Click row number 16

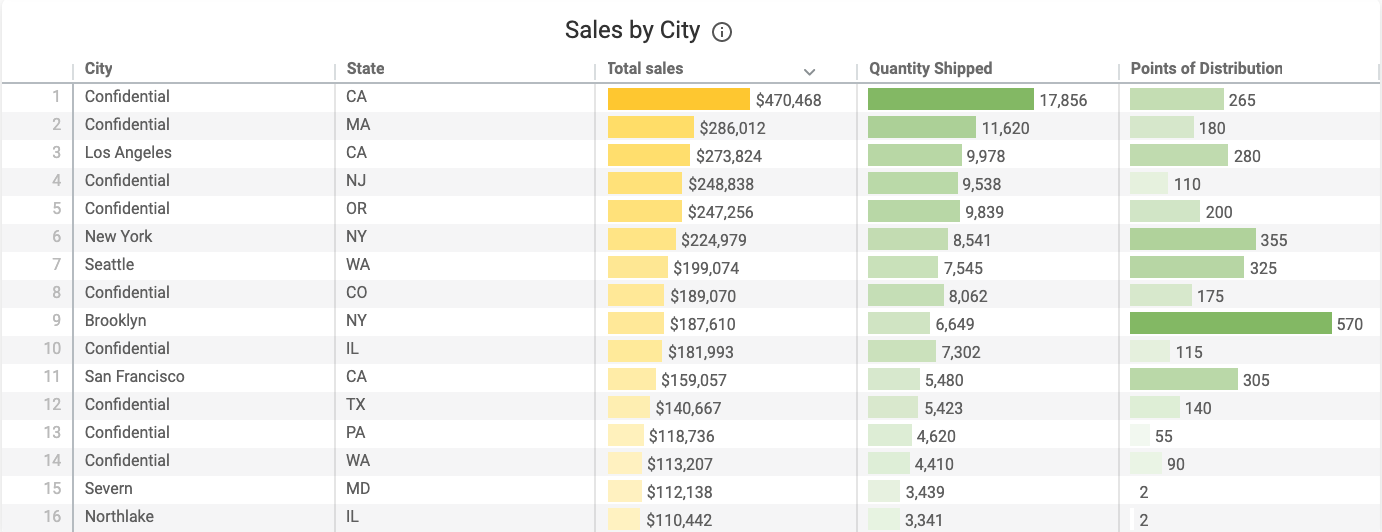[52, 517]
